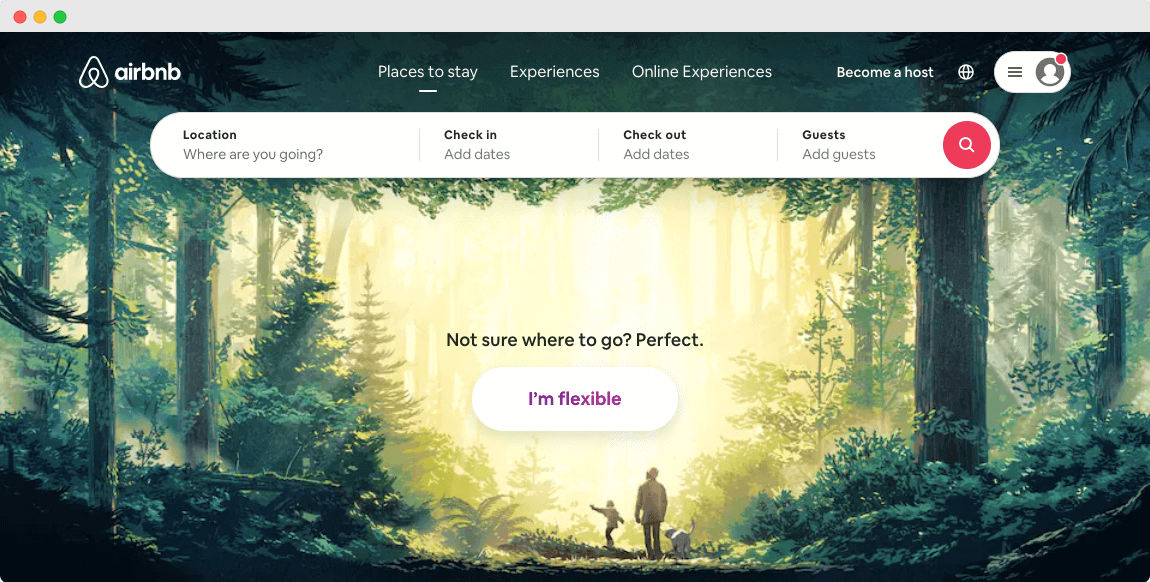Open the Check in date picker

[509, 145]
